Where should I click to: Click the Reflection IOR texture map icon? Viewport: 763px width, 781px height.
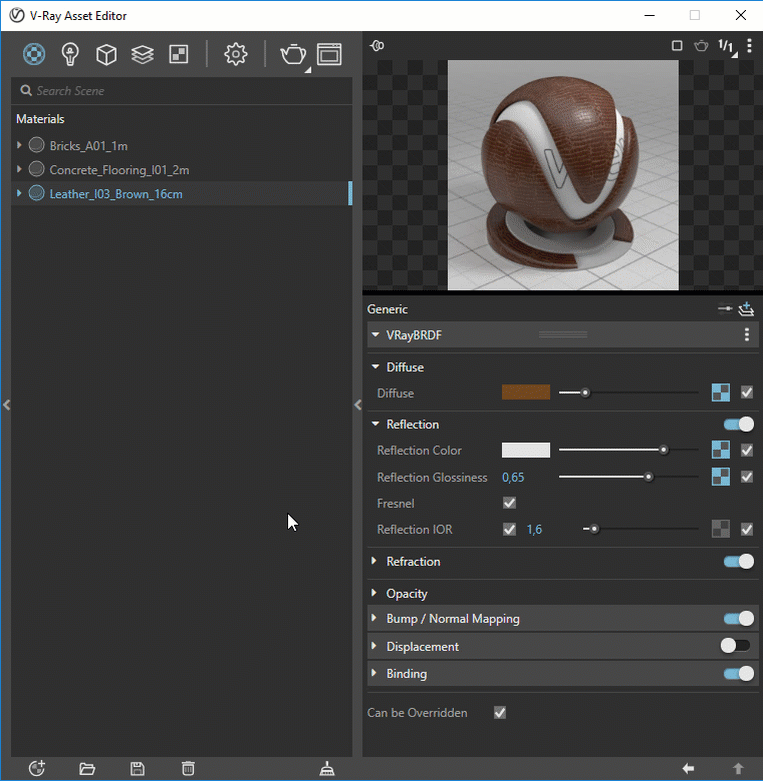pyautogui.click(x=721, y=529)
